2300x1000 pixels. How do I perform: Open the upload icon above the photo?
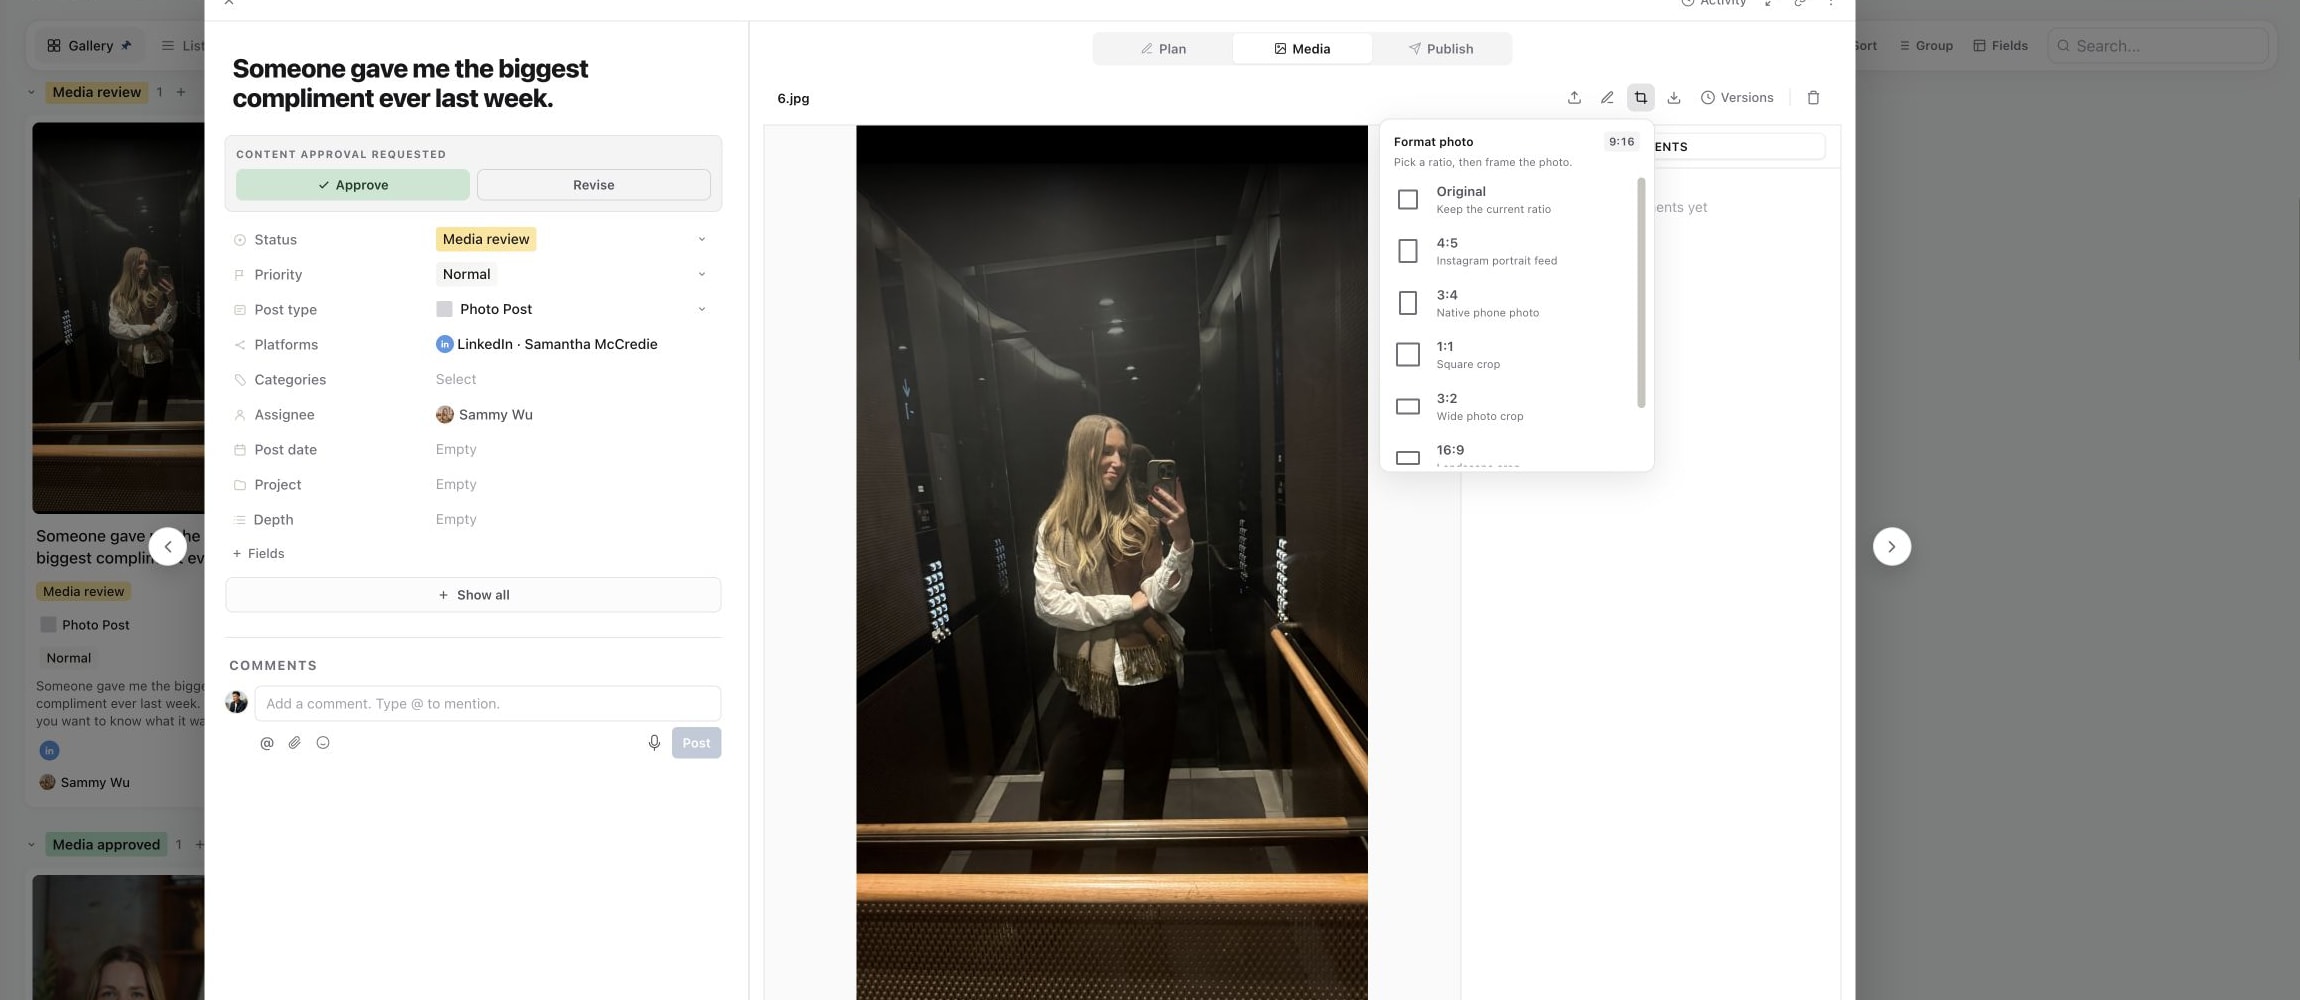tap(1574, 98)
